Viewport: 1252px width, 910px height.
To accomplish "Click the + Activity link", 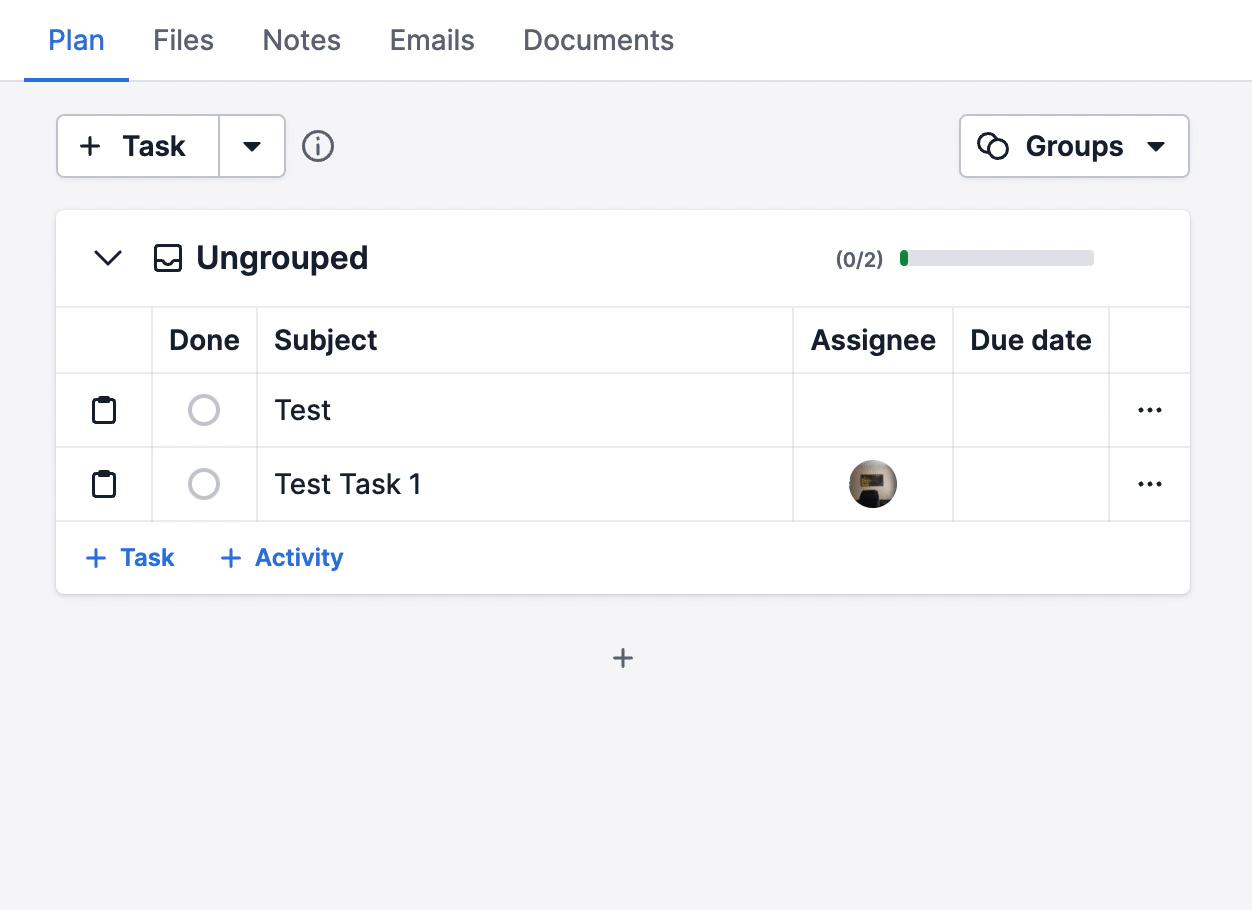I will point(280,557).
